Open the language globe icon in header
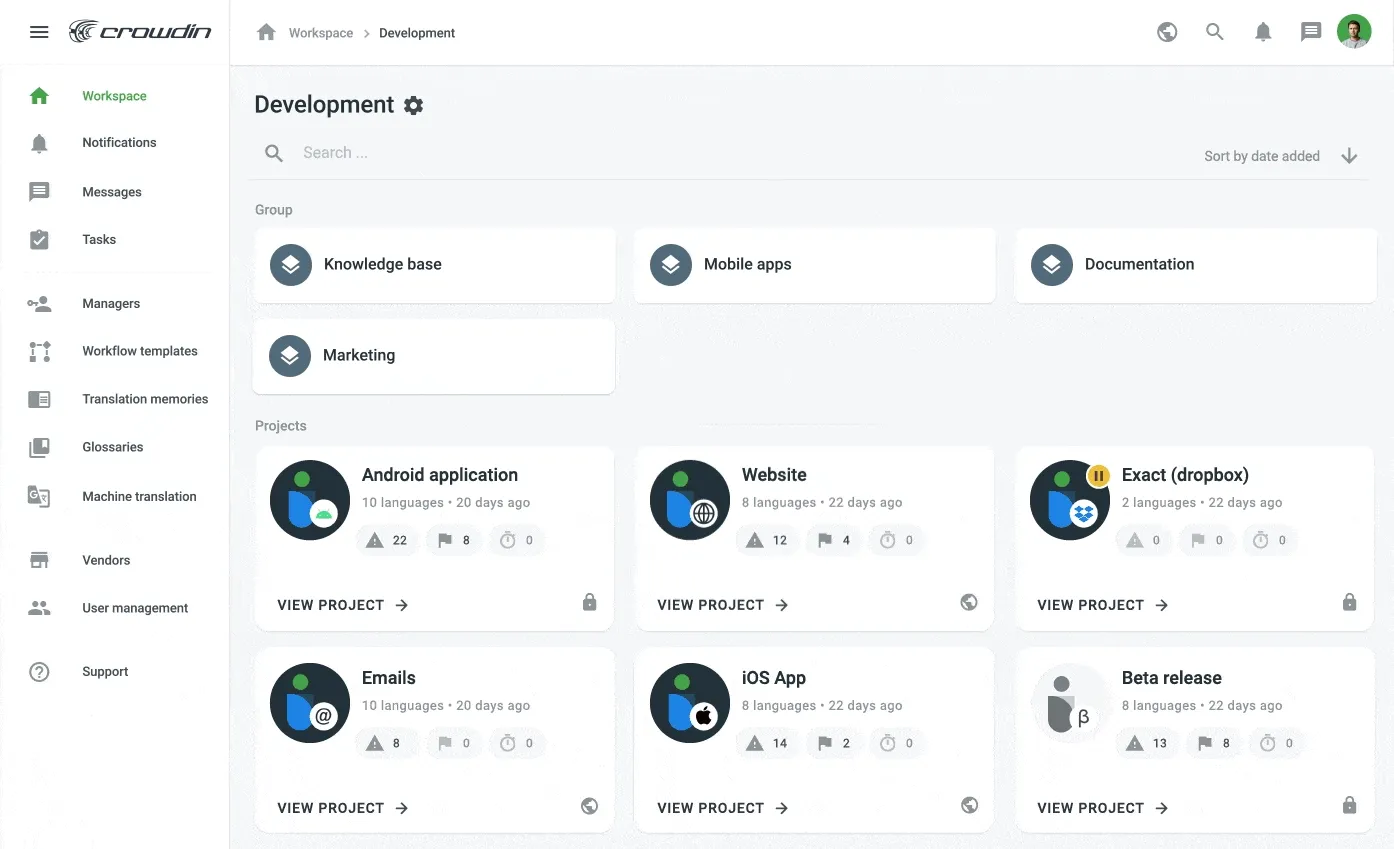 pos(1166,32)
